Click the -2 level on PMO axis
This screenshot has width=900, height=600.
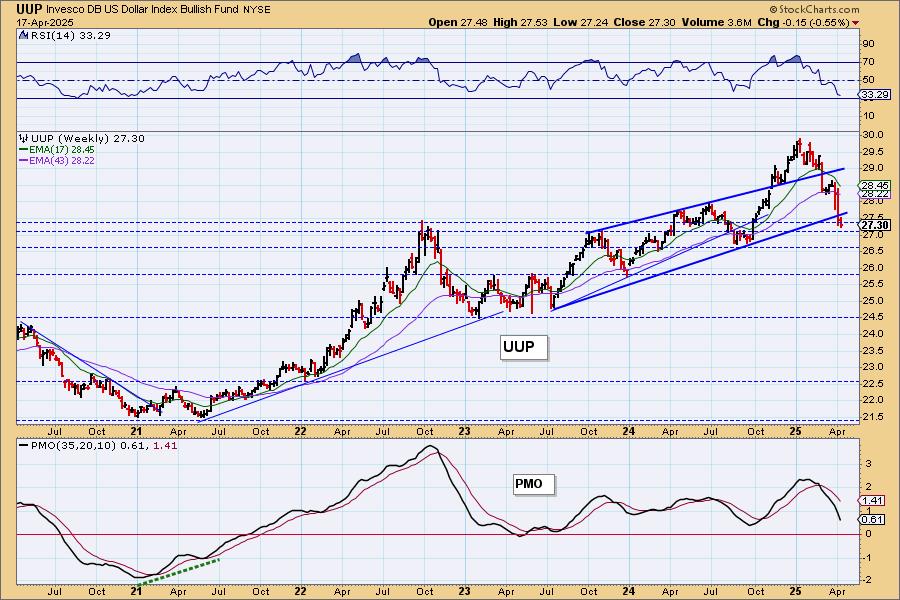point(867,580)
